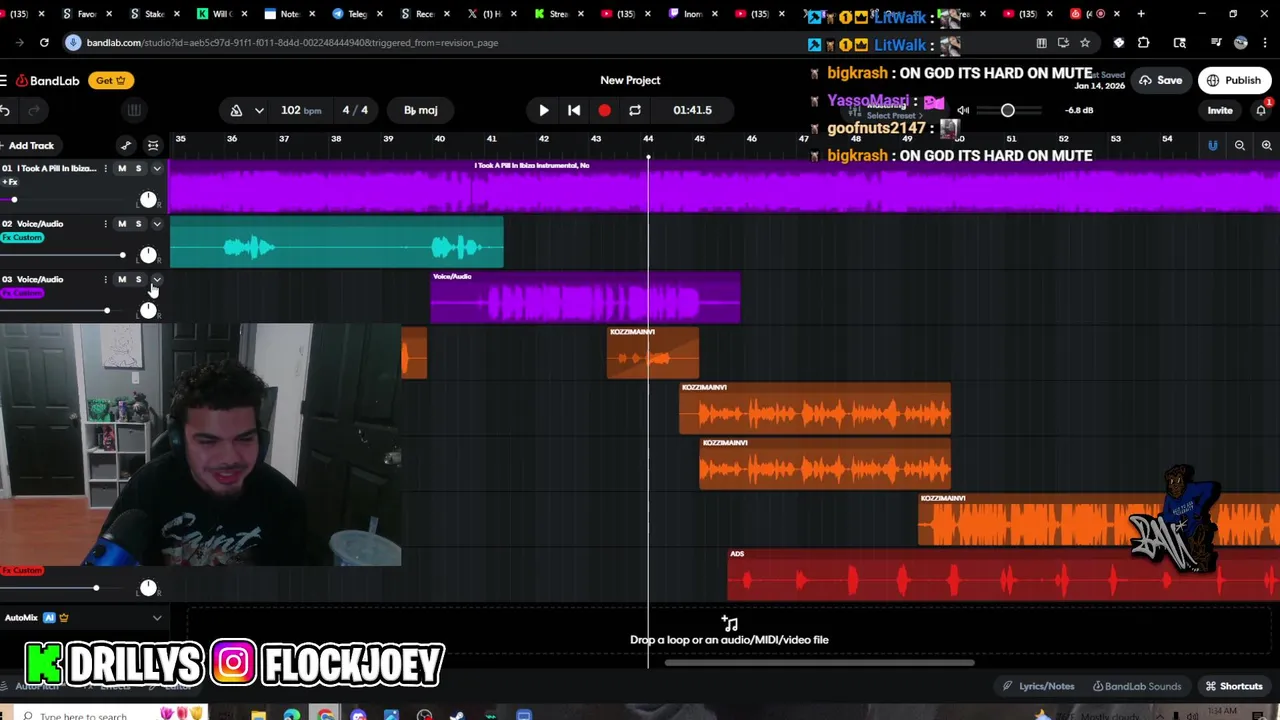This screenshot has width=1280, height=720.
Task: Click the Invite button
Action: [x=1220, y=110]
